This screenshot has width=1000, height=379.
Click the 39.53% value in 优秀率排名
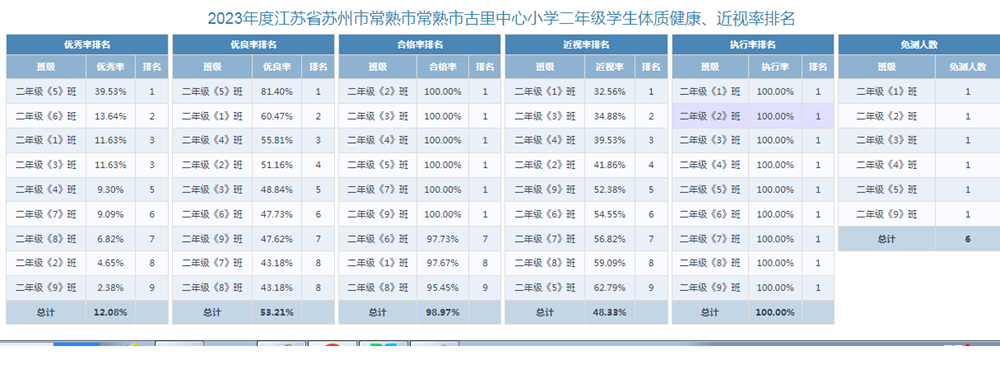click(x=110, y=91)
